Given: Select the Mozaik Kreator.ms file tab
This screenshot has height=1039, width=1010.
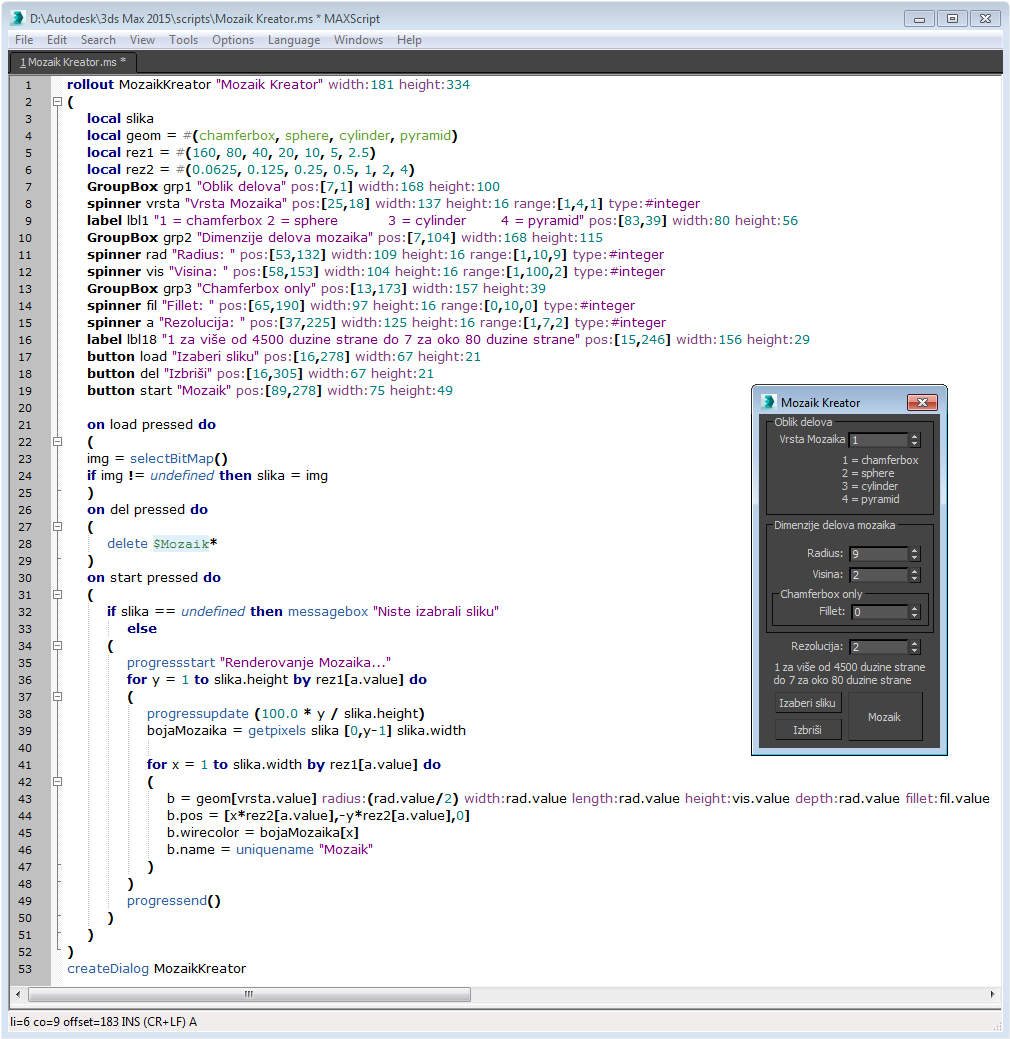Looking at the screenshot, I should [73, 62].
